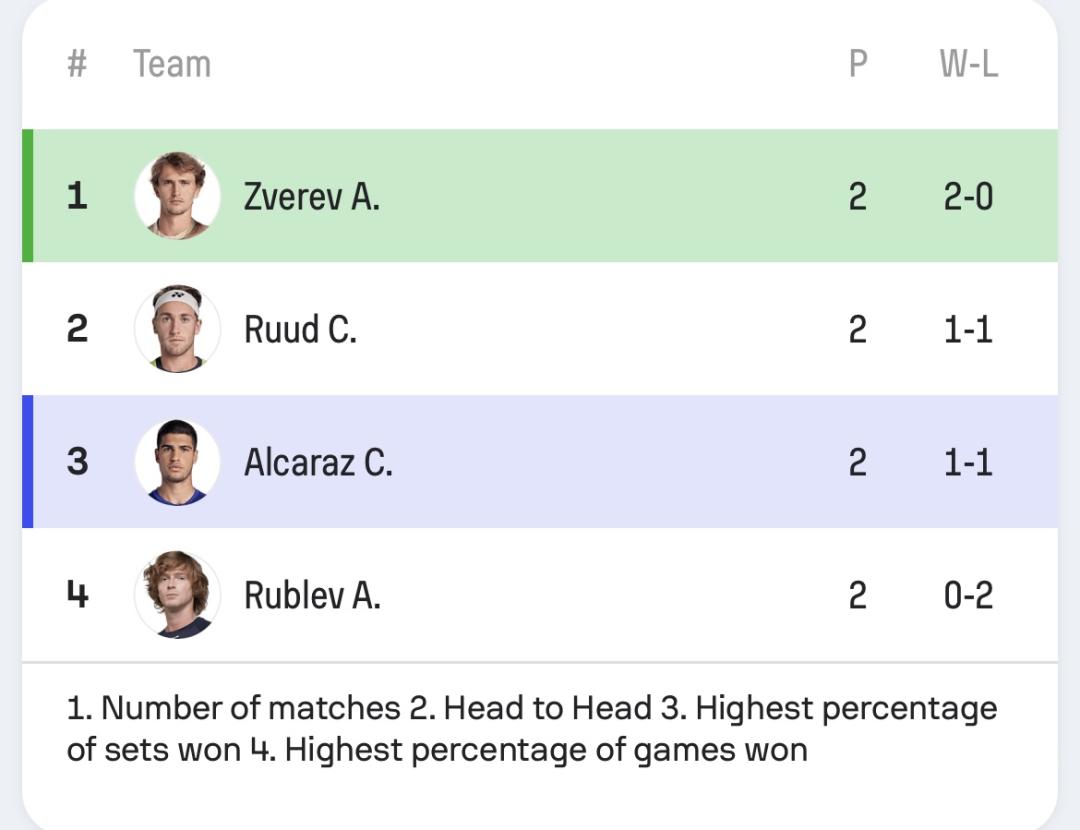Select the Zverev A. name
1080x830 pixels.
pos(311,197)
